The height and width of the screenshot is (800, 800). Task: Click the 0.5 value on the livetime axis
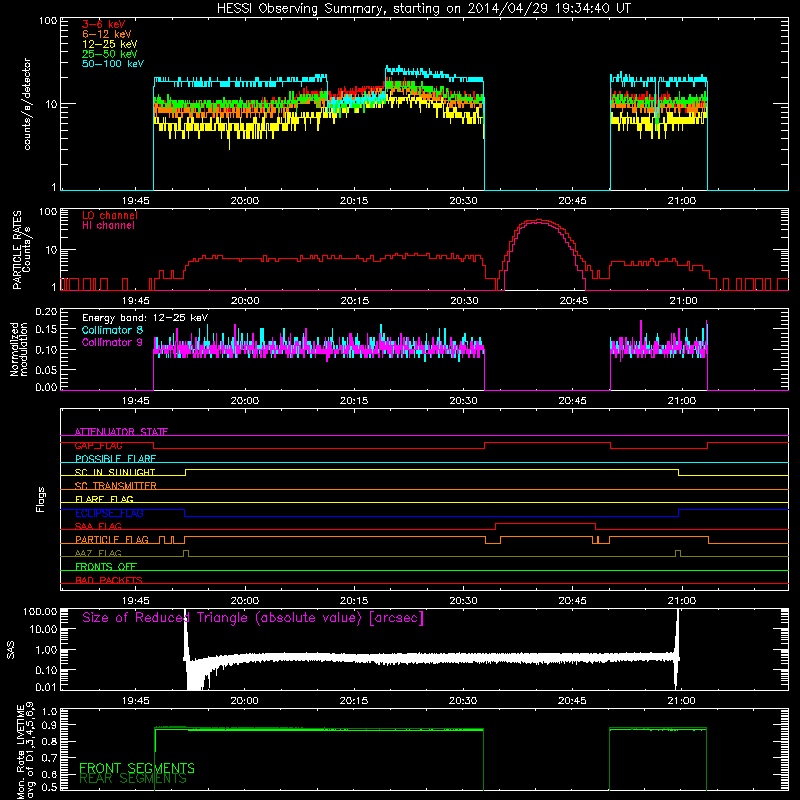49,787
